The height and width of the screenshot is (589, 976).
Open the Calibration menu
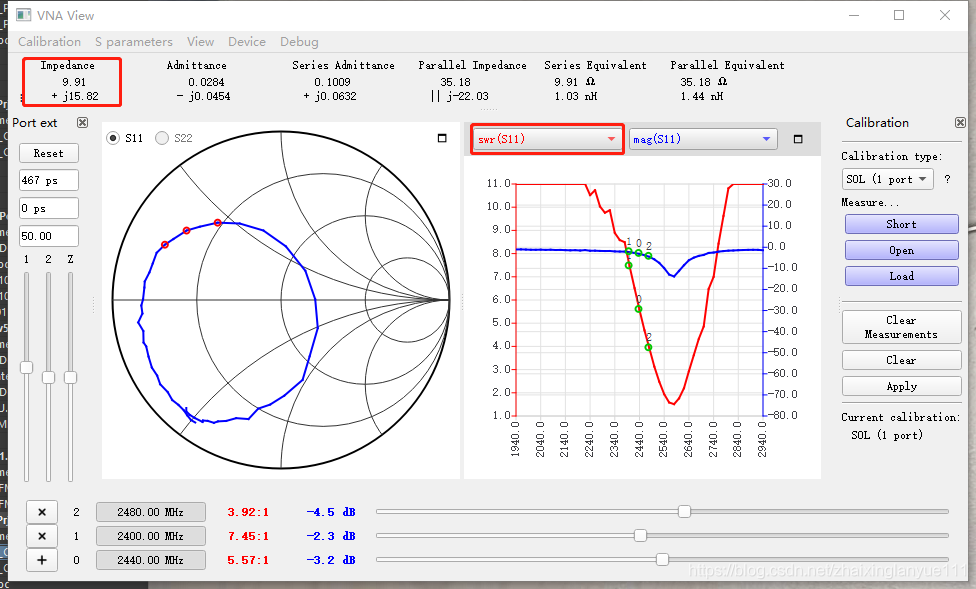49,42
